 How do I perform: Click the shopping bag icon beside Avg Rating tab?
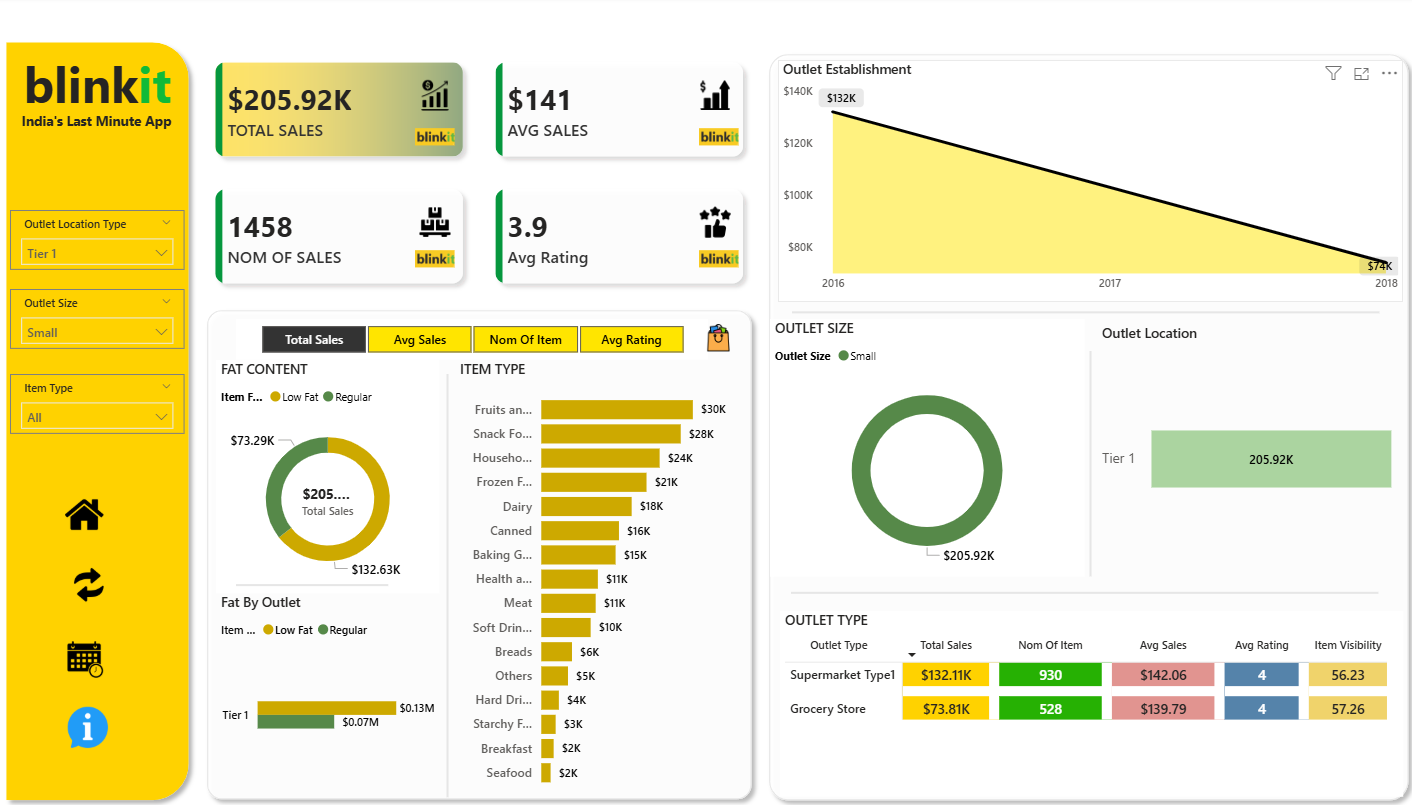718,338
